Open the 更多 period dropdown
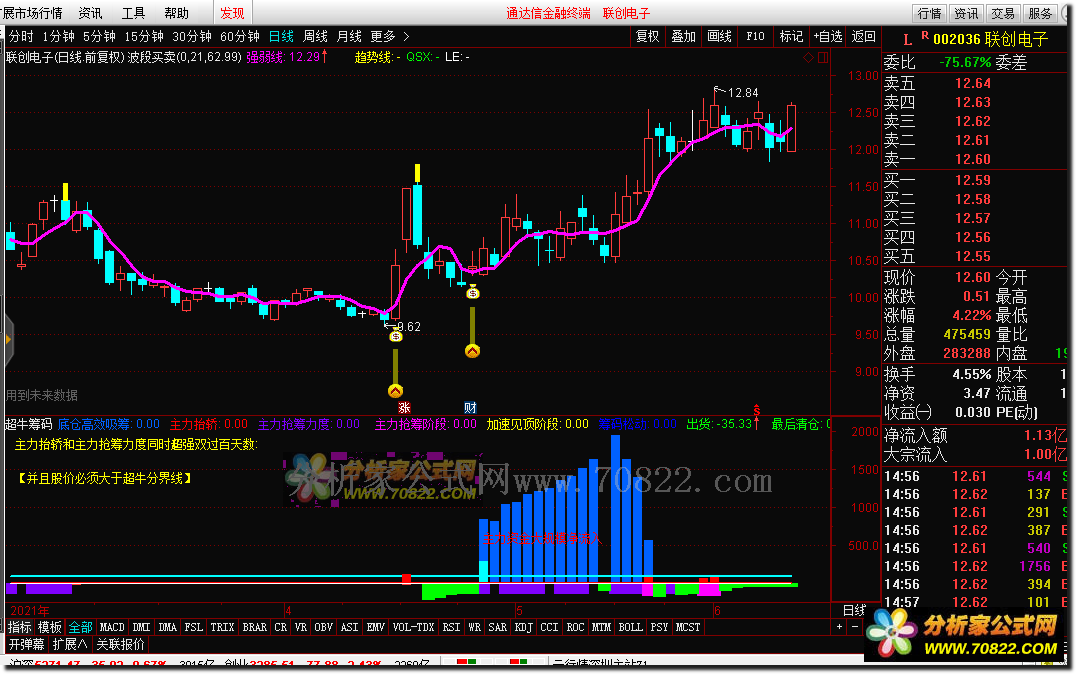Image resolution: width=1077 pixels, height=674 pixels. click(383, 36)
